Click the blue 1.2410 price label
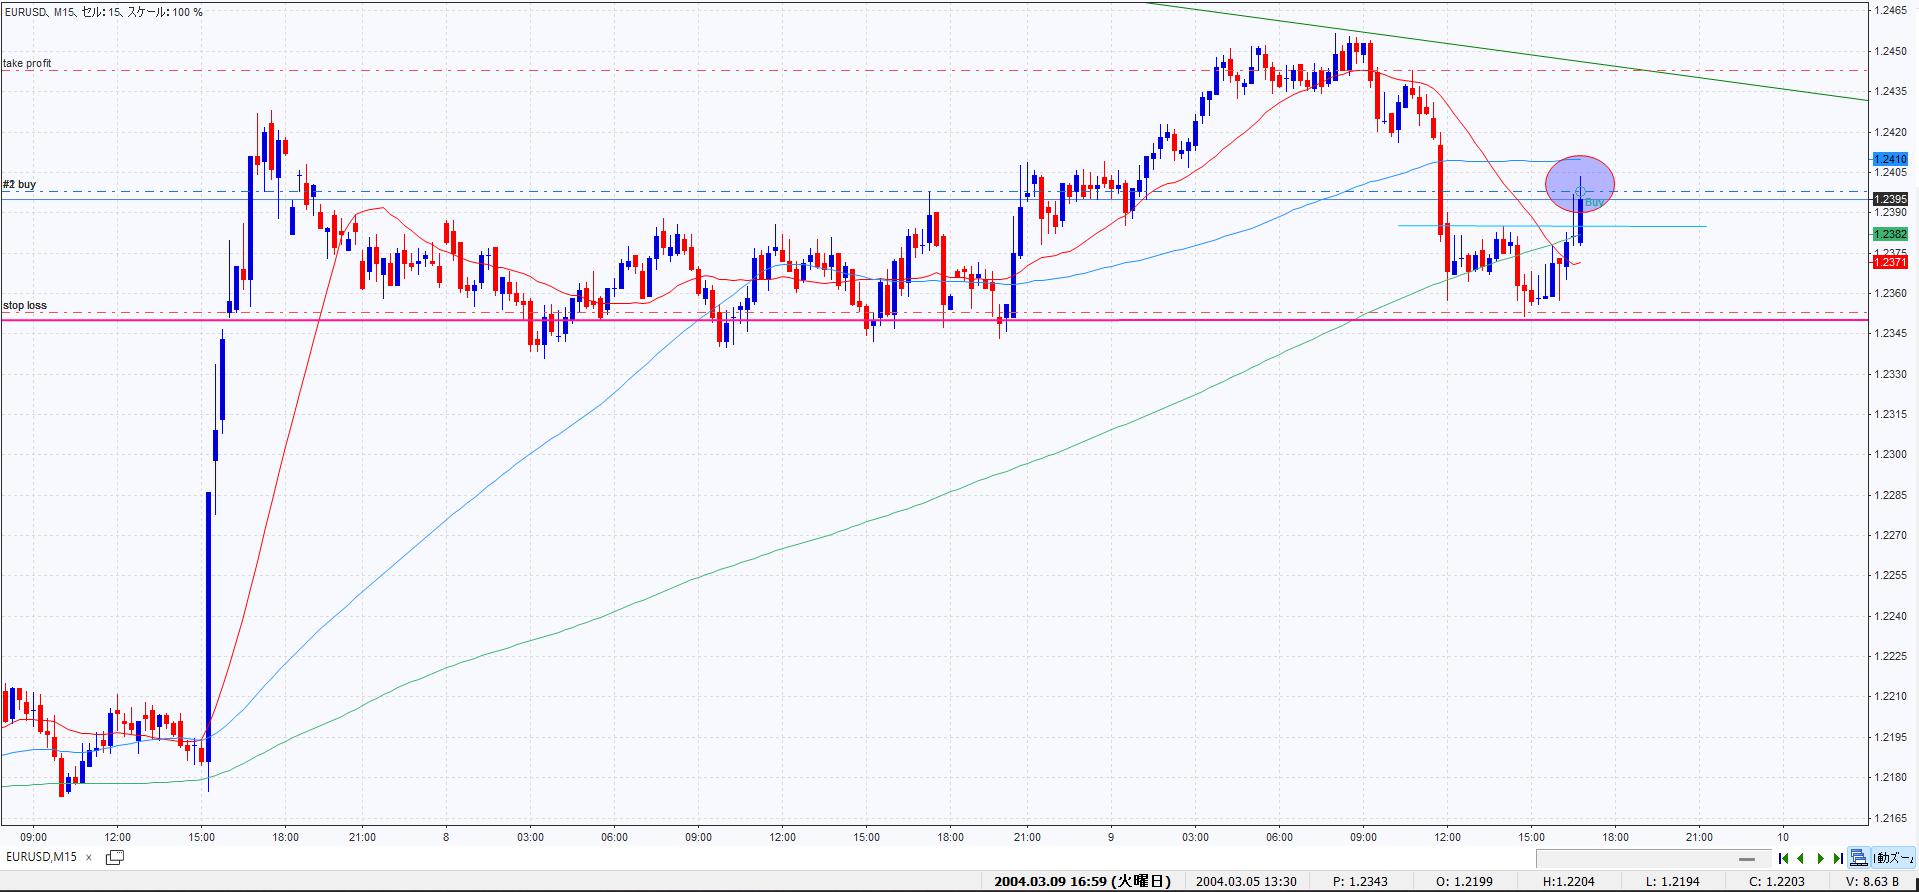This screenshot has height=892, width=1919. 1889,159
